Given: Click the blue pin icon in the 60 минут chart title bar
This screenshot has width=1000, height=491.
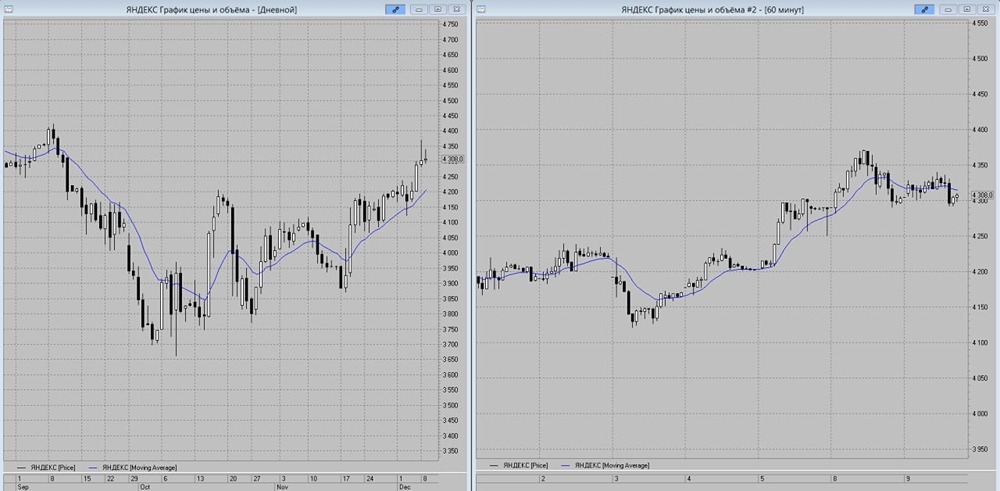Looking at the screenshot, I should point(926,9).
